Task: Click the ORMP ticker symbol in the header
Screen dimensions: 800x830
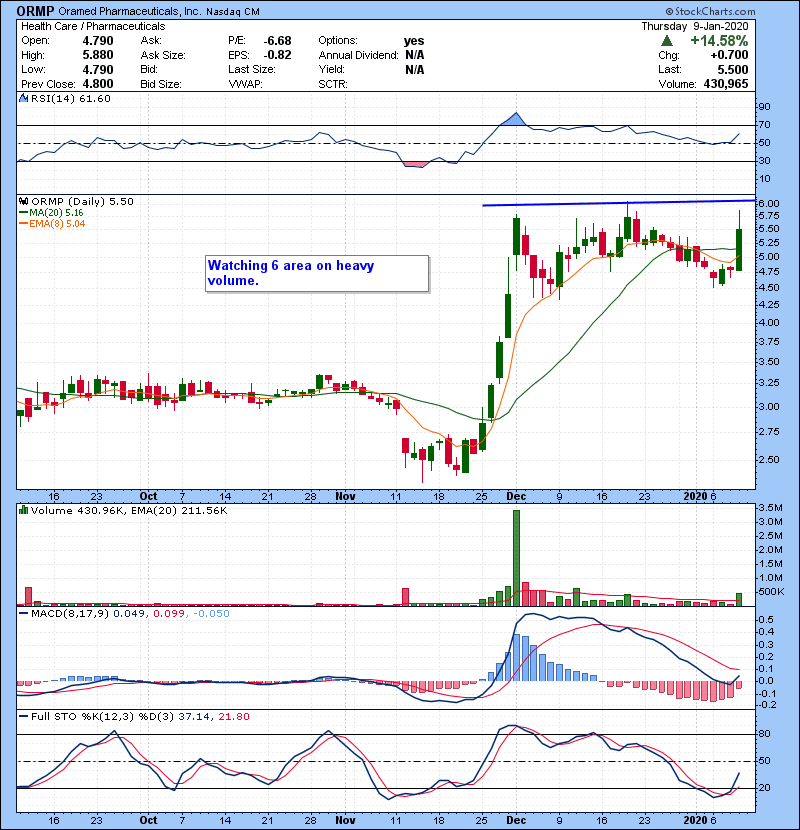Action: (35, 11)
